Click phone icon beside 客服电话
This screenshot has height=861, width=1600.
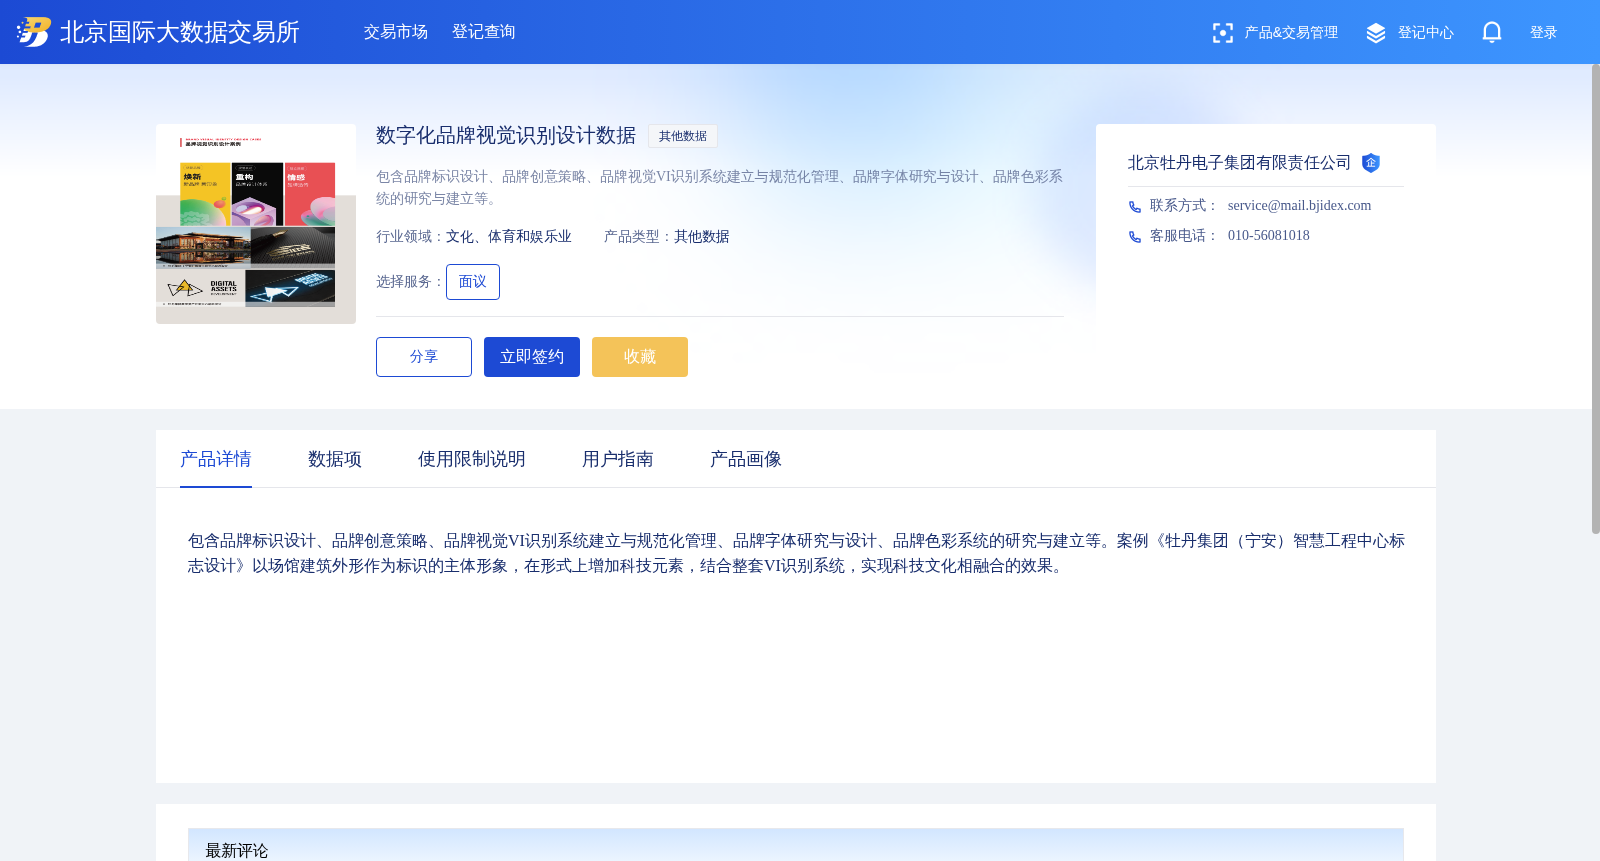pyautogui.click(x=1135, y=237)
